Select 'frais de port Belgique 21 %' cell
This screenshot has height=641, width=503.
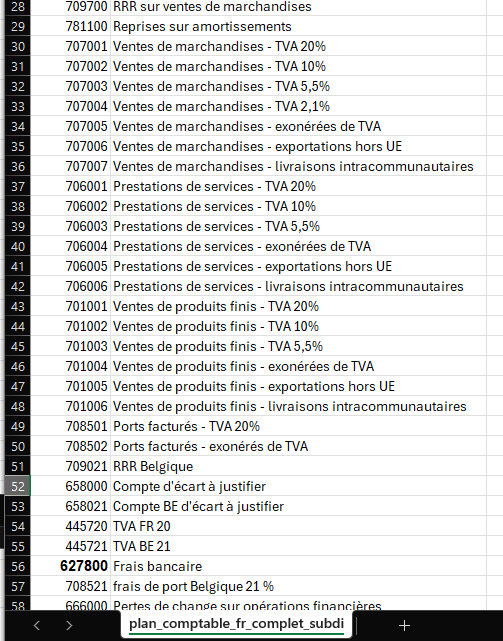298,587
